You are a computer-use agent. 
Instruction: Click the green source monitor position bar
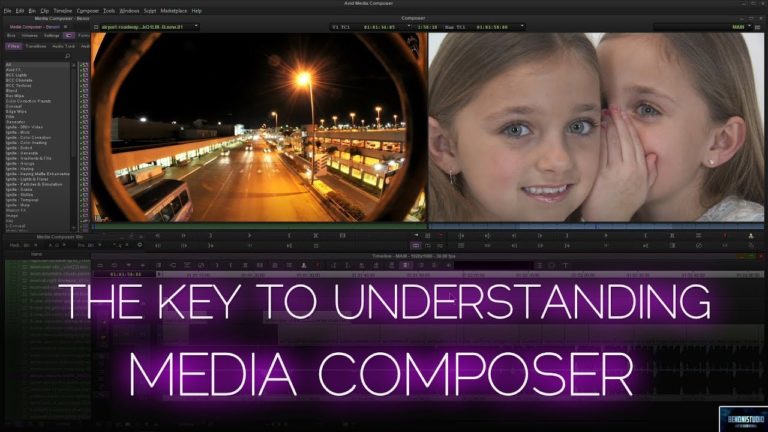259,226
